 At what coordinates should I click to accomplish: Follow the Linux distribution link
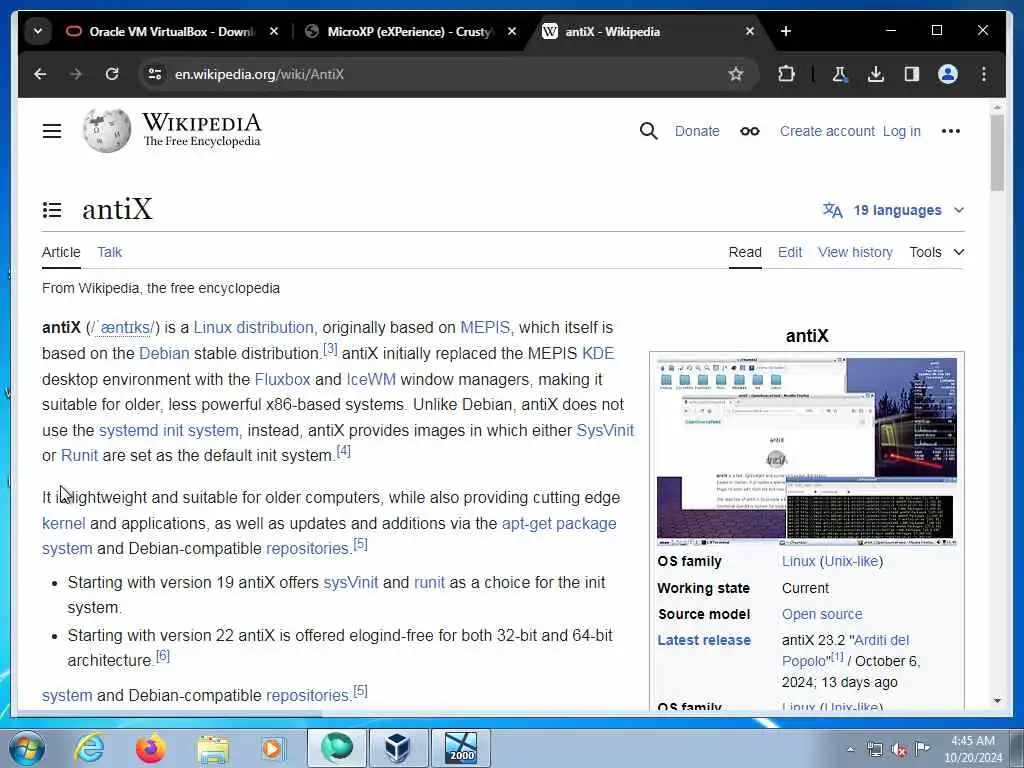tap(254, 327)
